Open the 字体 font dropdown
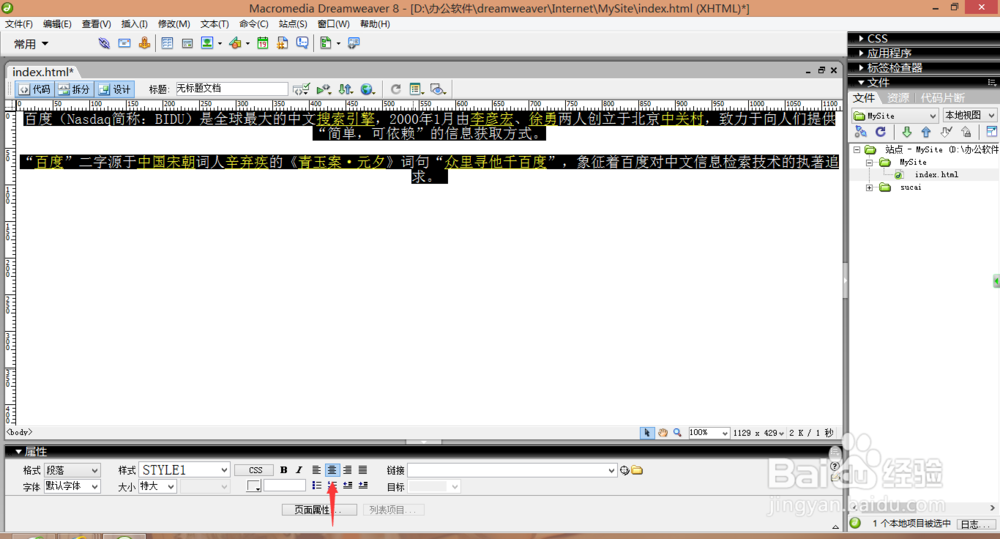The height and width of the screenshot is (539, 1000). tap(72, 486)
